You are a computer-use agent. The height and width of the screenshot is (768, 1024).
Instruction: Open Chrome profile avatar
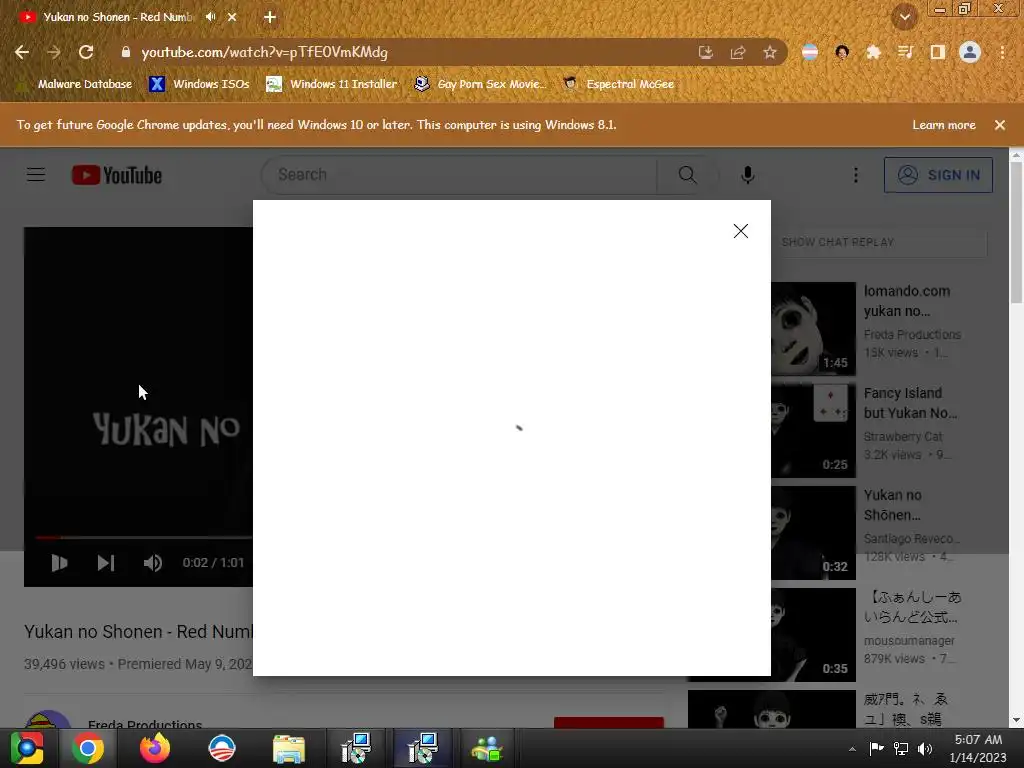[x=970, y=52]
